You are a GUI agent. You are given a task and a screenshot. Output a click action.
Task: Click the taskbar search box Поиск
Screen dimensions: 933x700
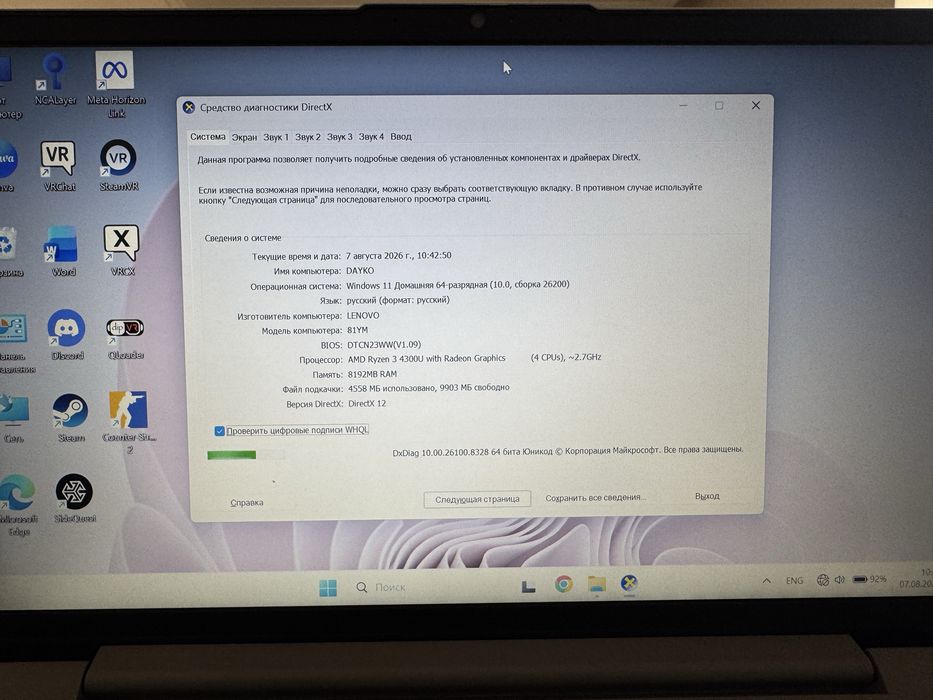pos(381,588)
